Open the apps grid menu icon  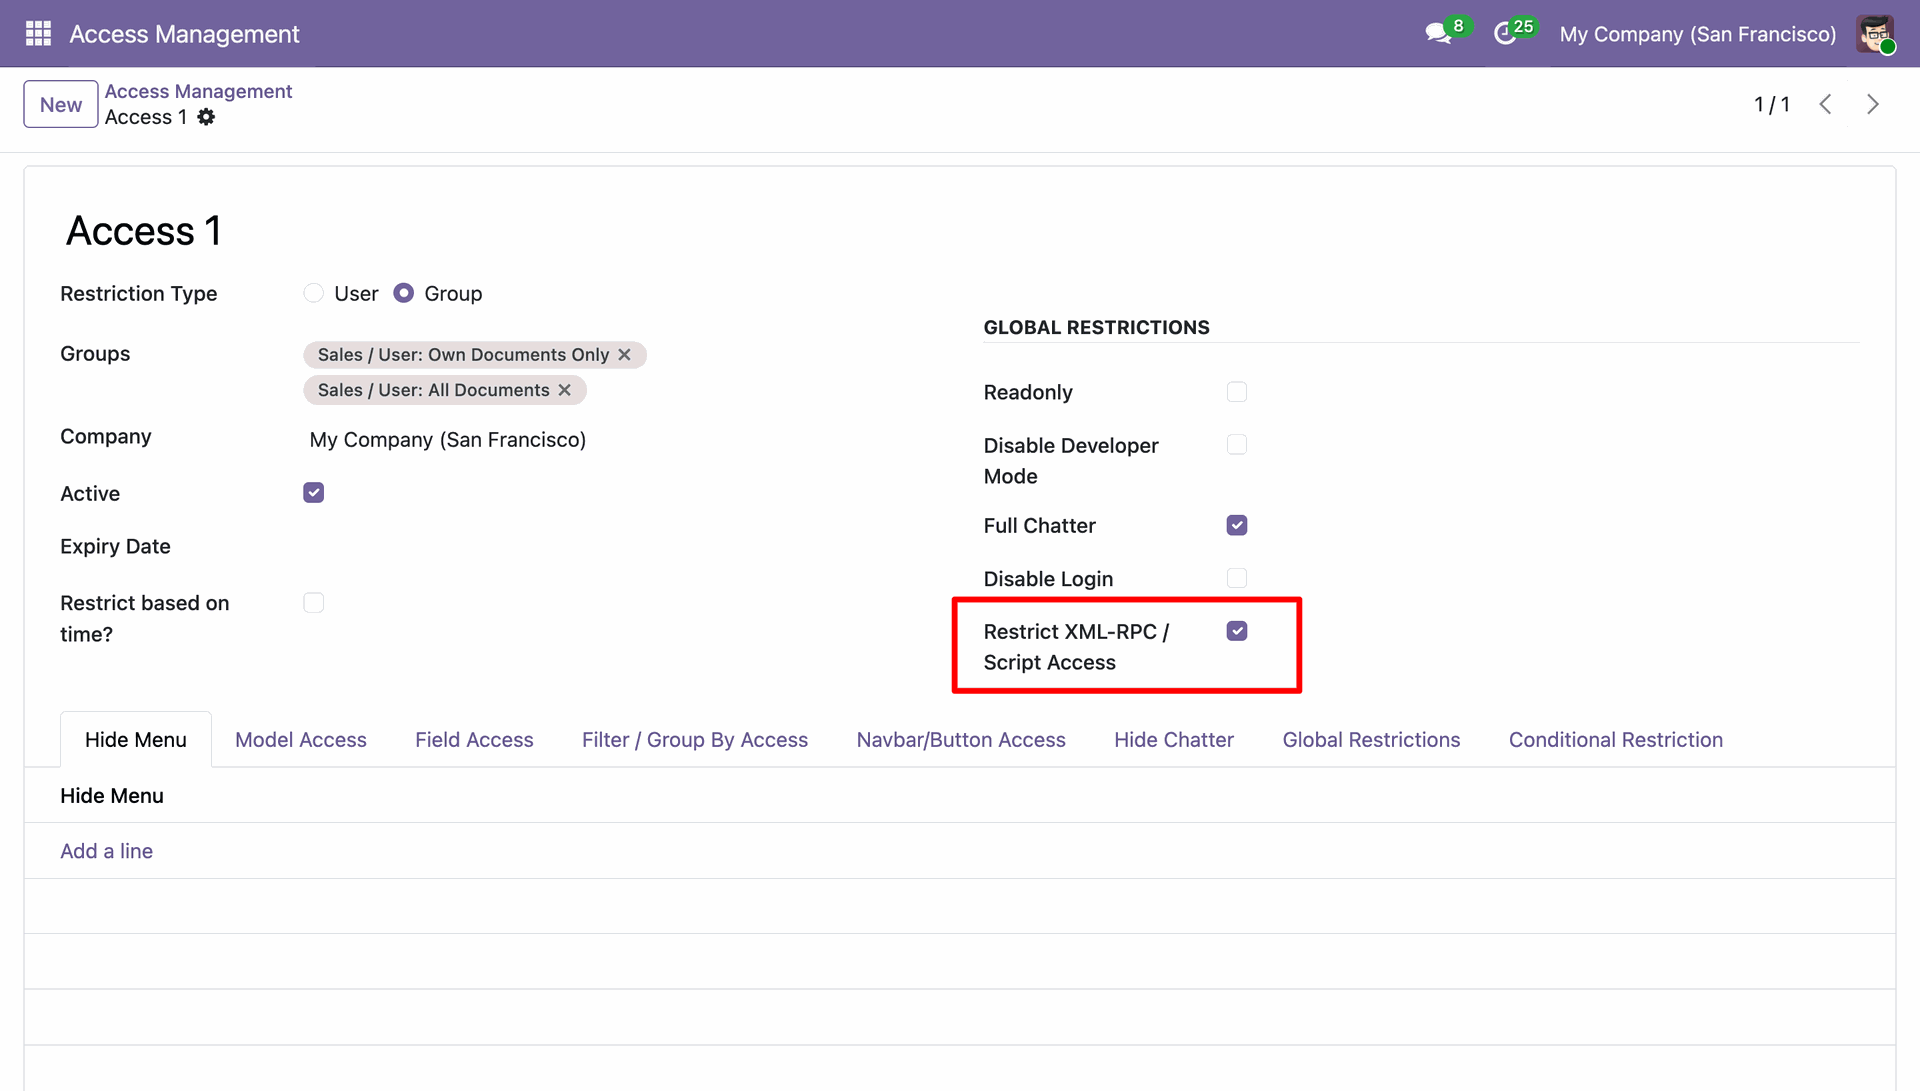pos(38,34)
